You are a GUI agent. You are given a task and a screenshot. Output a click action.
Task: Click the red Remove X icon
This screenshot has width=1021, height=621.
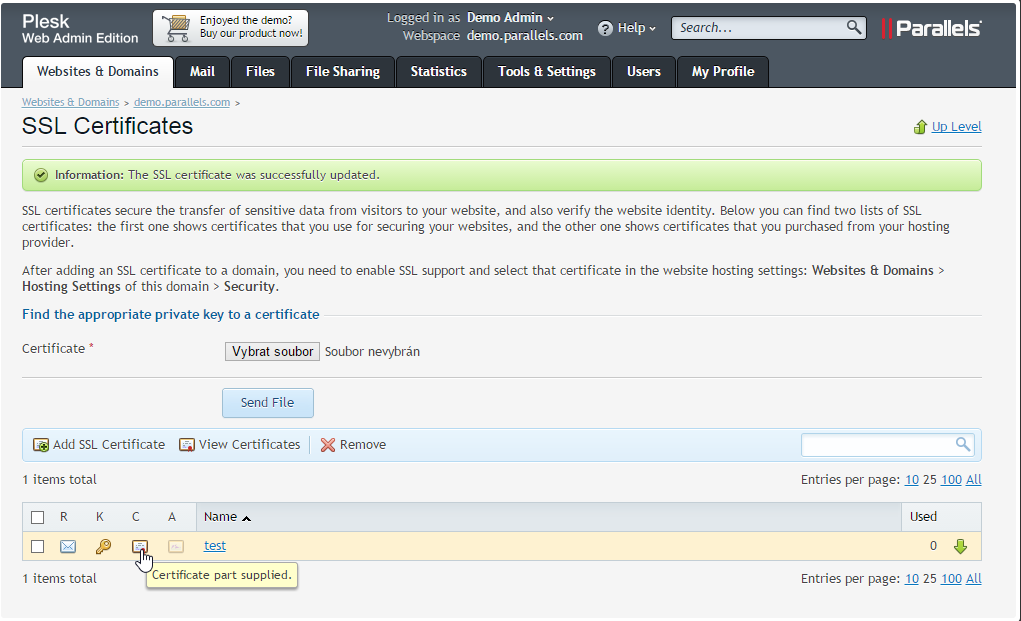point(328,445)
